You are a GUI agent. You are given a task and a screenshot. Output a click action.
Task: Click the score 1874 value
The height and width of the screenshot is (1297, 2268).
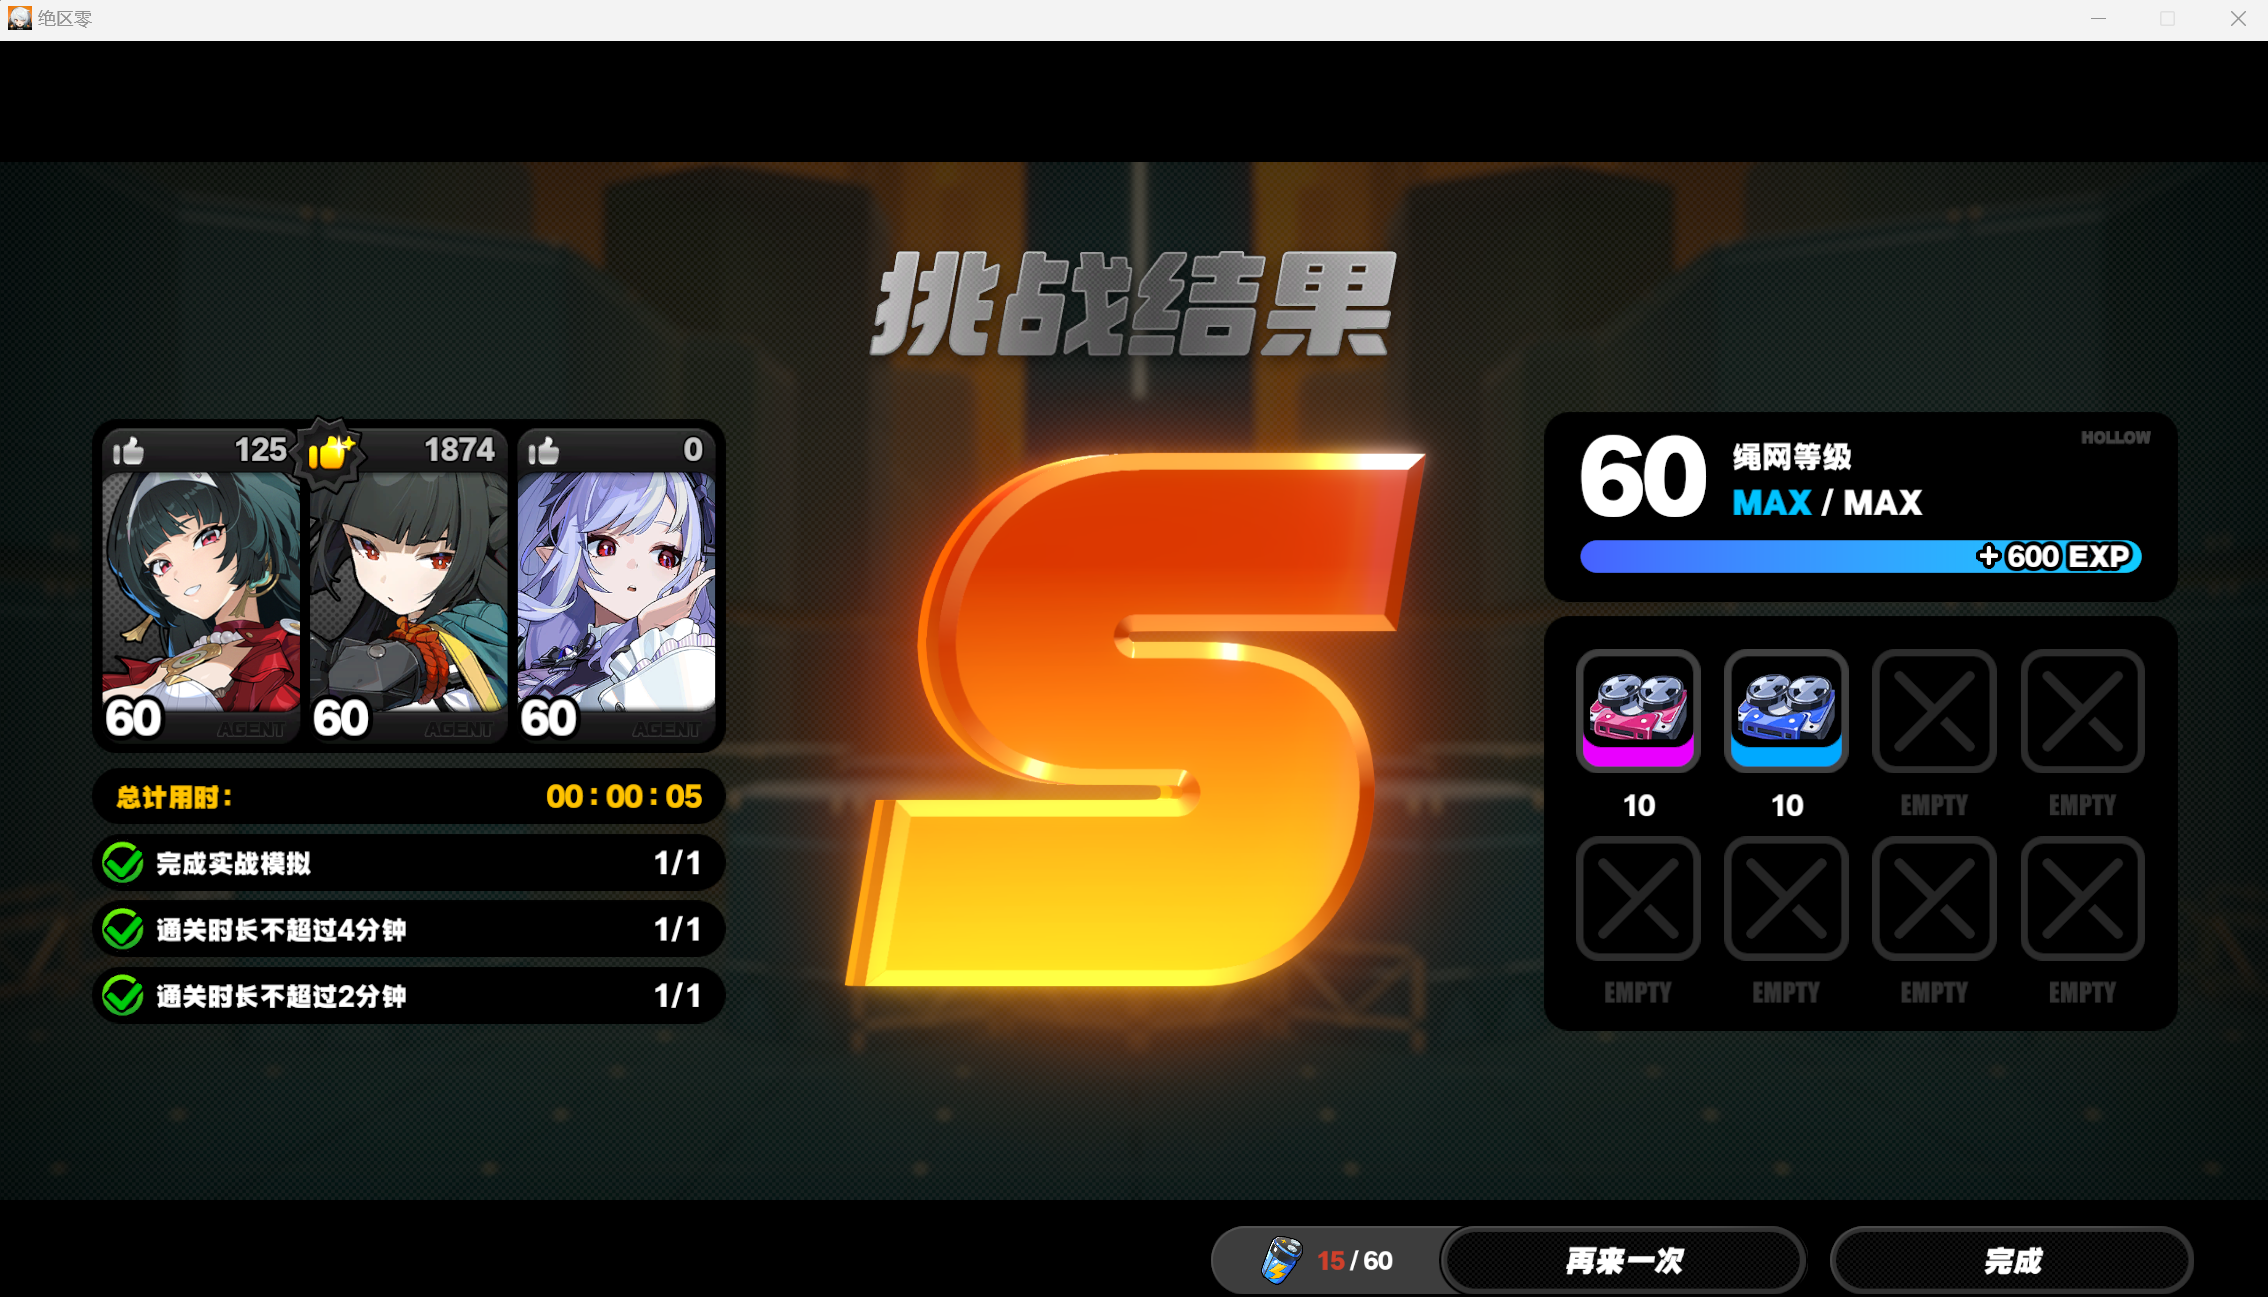tap(459, 450)
